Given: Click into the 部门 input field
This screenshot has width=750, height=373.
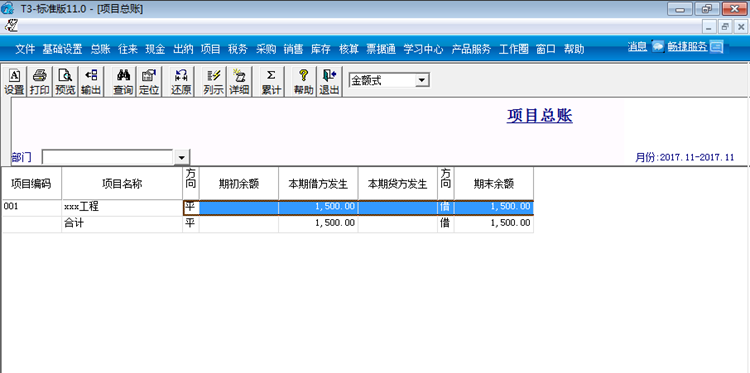Looking at the screenshot, I should [x=108, y=157].
